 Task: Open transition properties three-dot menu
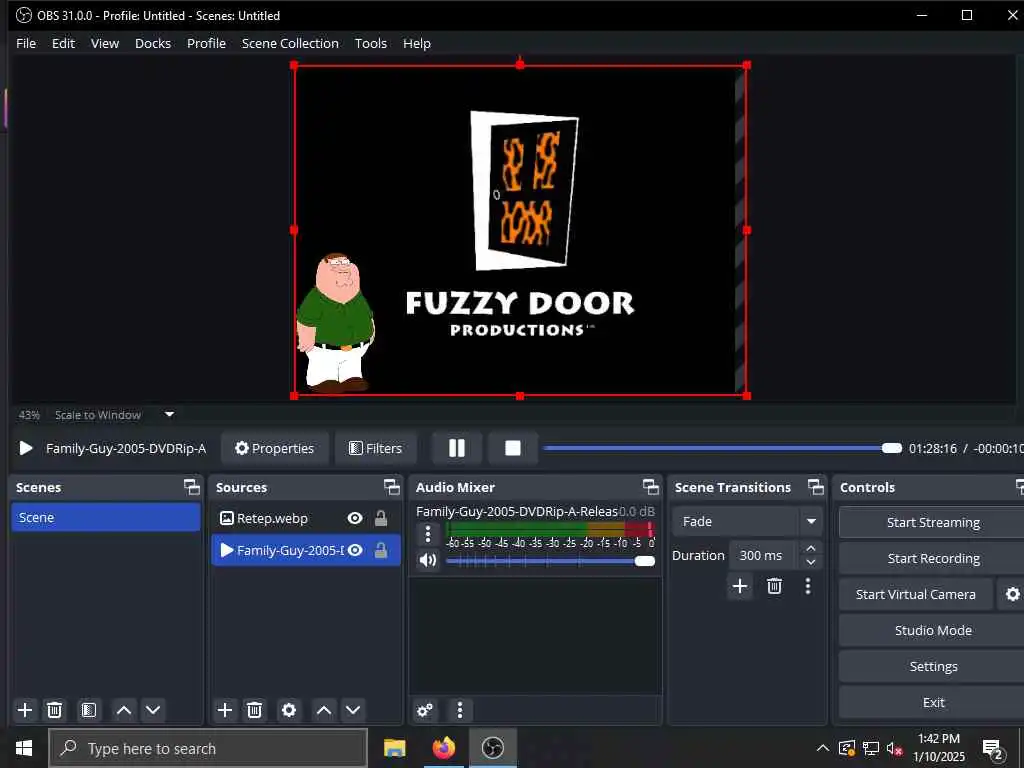pos(808,586)
